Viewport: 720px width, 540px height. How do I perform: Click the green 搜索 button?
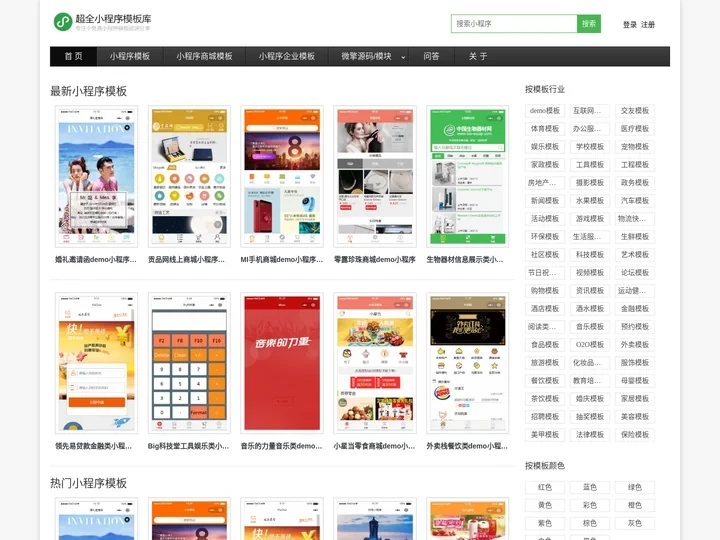(589, 23)
